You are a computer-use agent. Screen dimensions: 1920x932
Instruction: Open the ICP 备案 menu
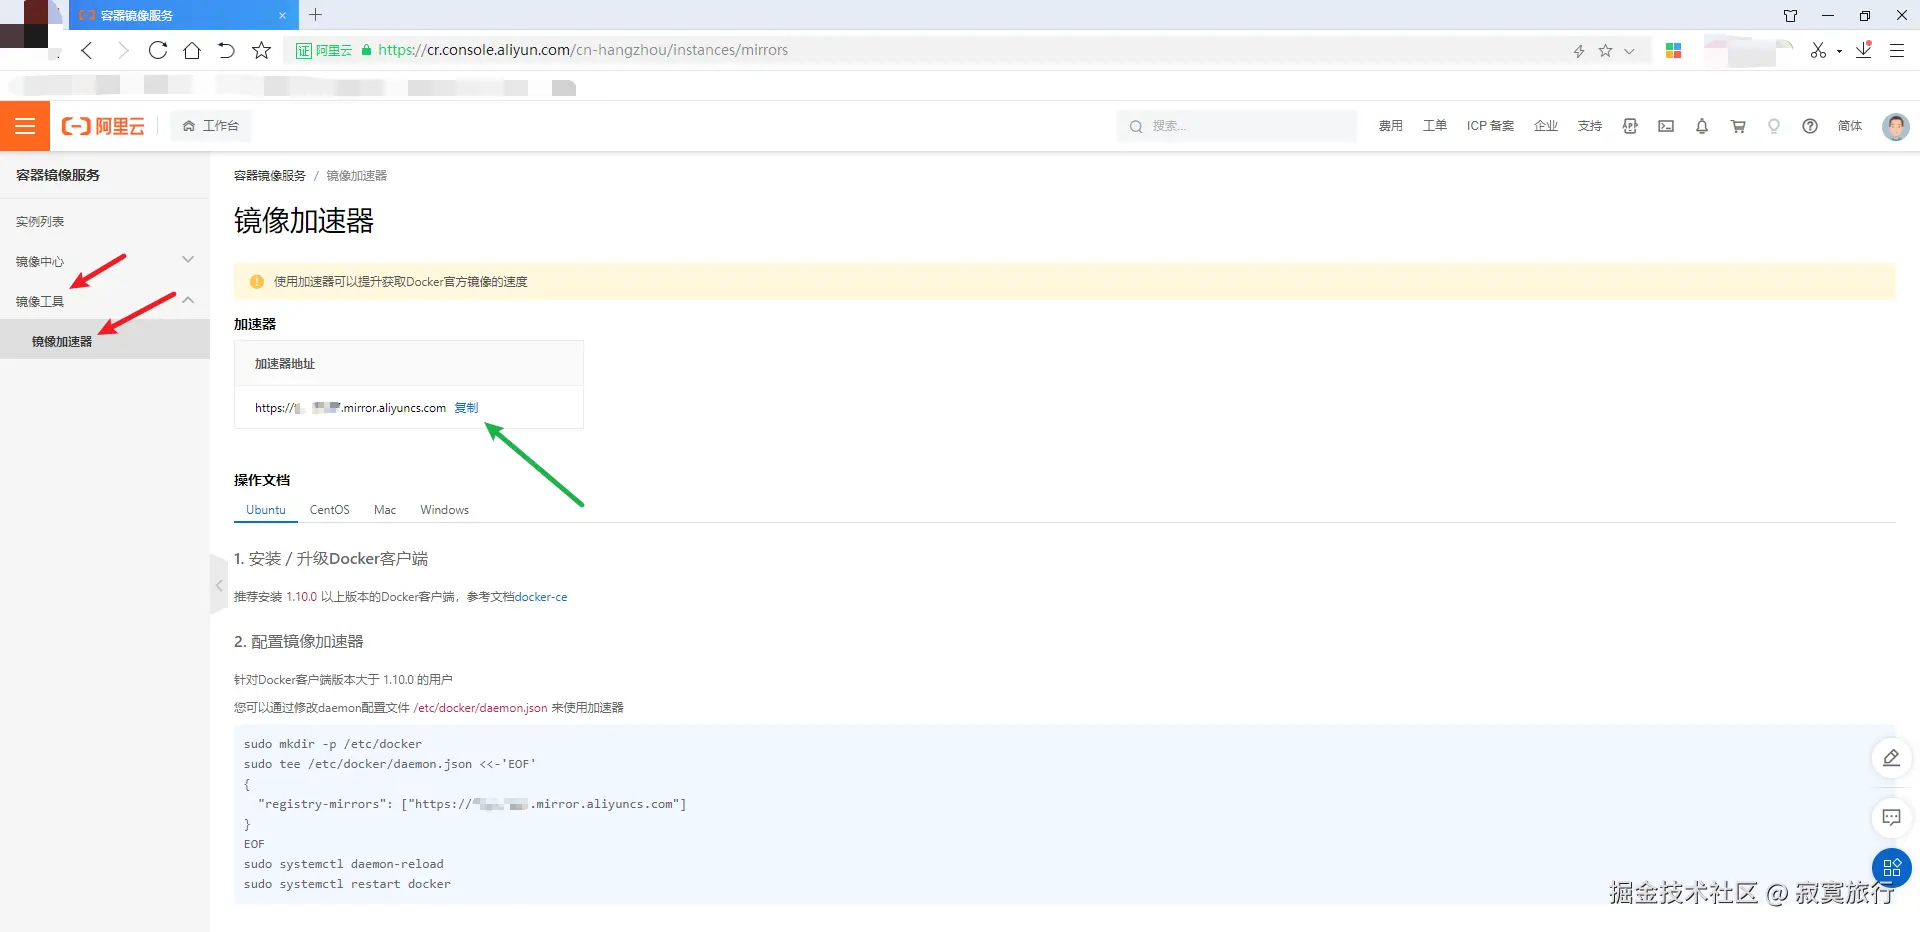1490,126
